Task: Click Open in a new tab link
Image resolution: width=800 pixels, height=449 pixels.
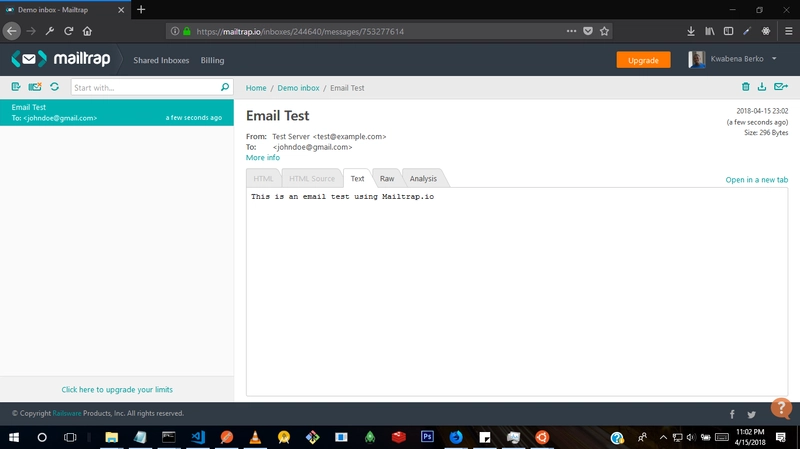Action: pyautogui.click(x=756, y=180)
